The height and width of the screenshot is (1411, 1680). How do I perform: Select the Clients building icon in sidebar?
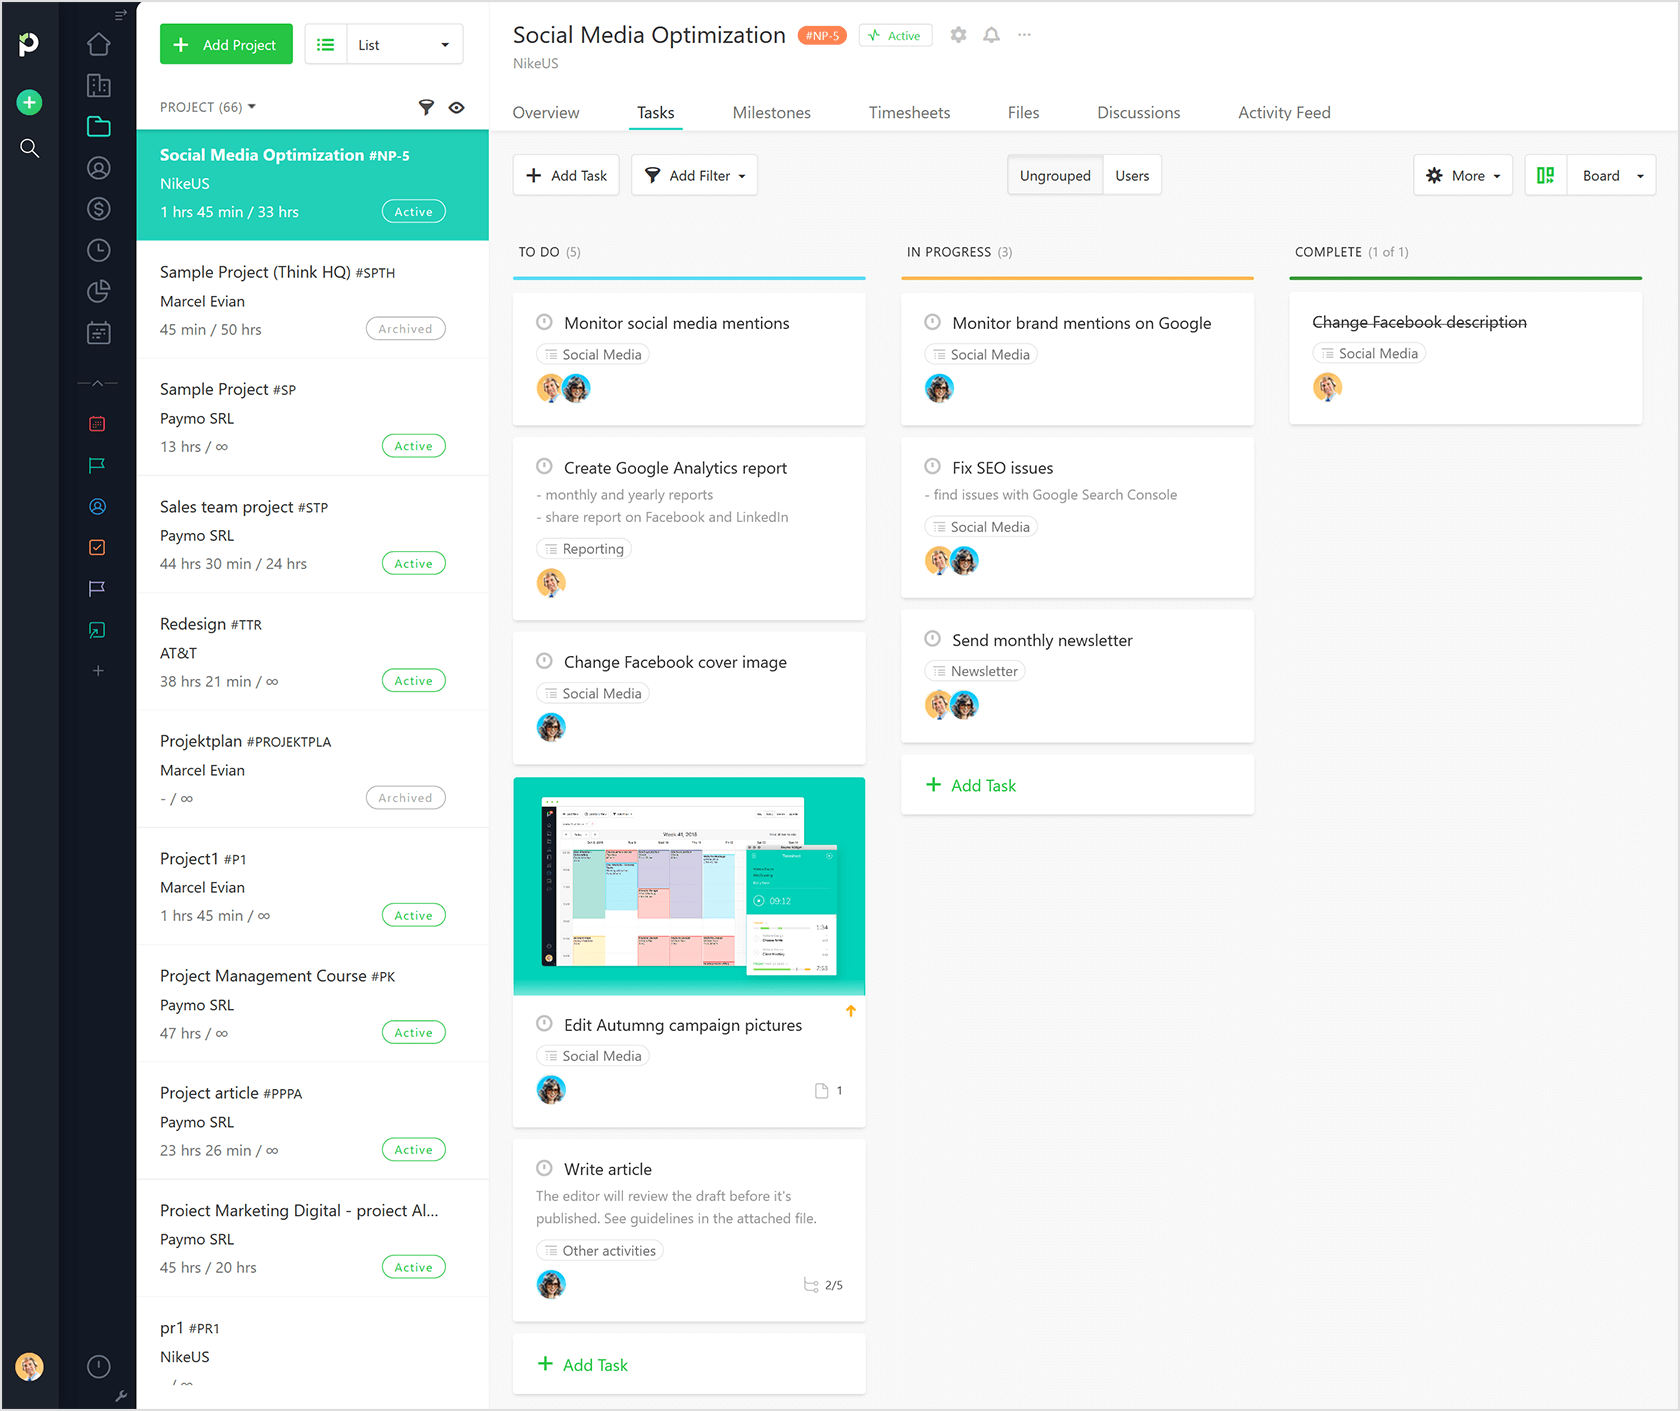[x=98, y=85]
